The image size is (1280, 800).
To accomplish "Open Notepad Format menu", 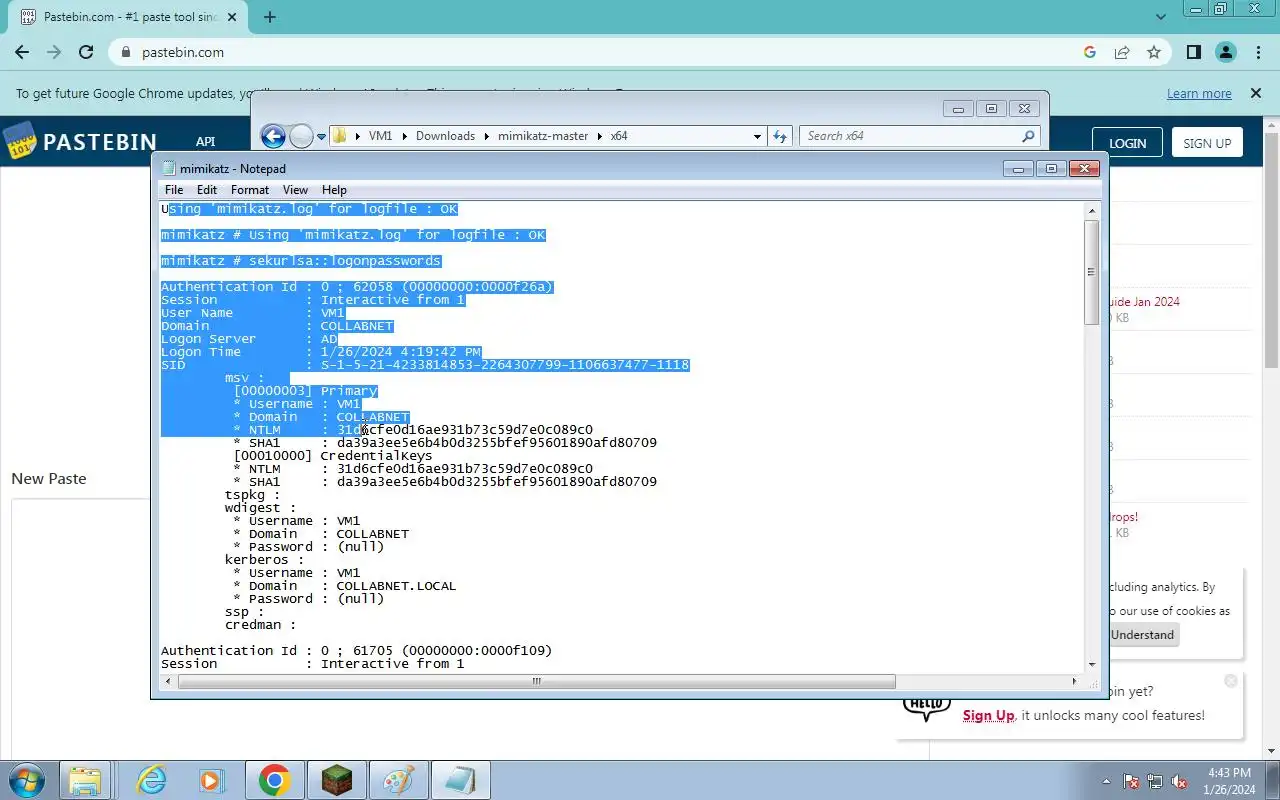I will click(x=250, y=189).
